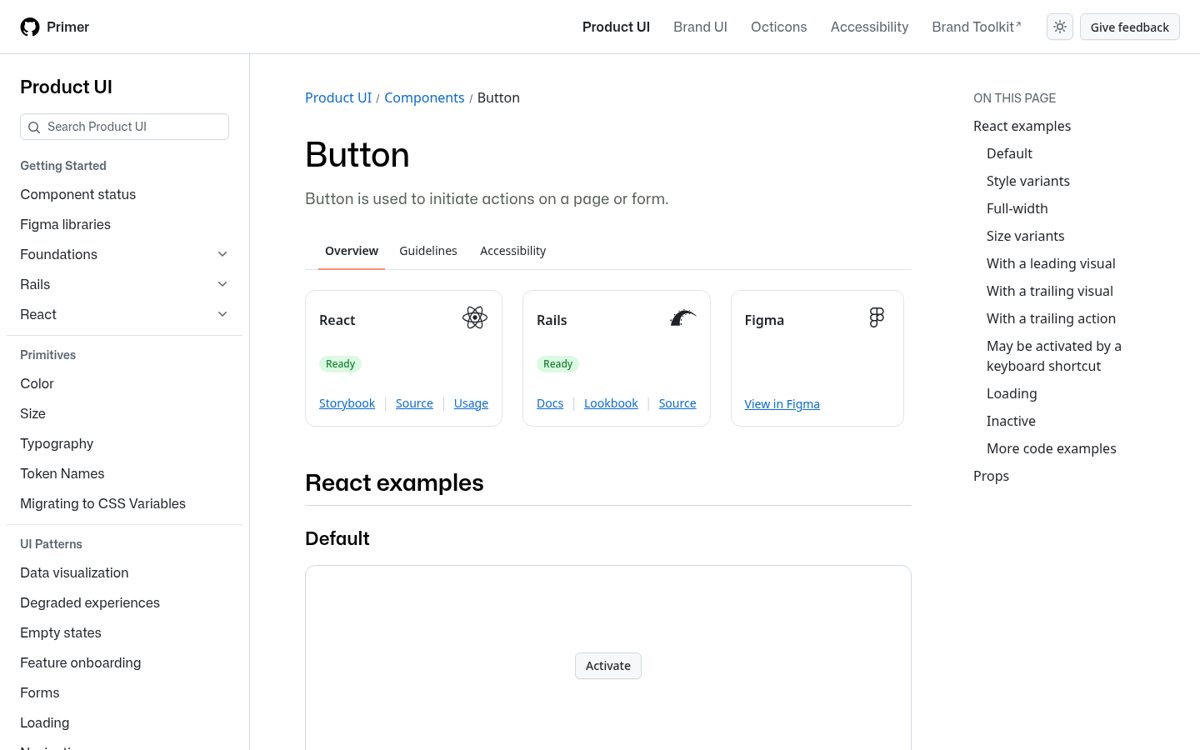Switch to the Accessibility tab under Button
1200x750 pixels.
[513, 251]
